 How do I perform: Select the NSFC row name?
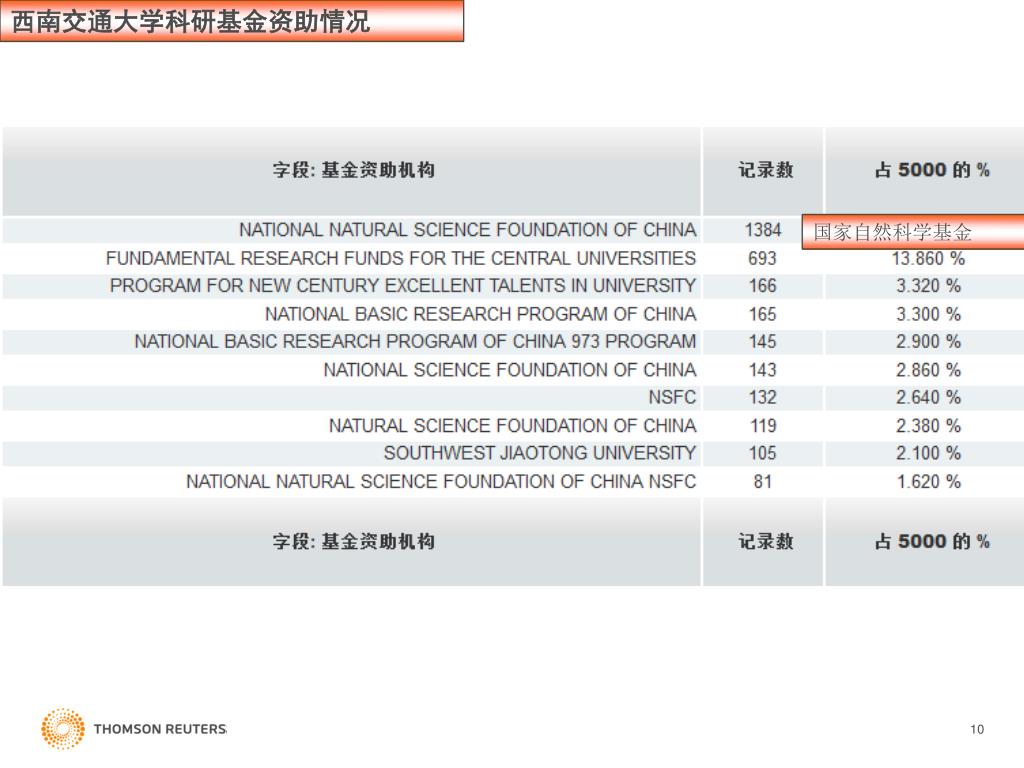(672, 397)
